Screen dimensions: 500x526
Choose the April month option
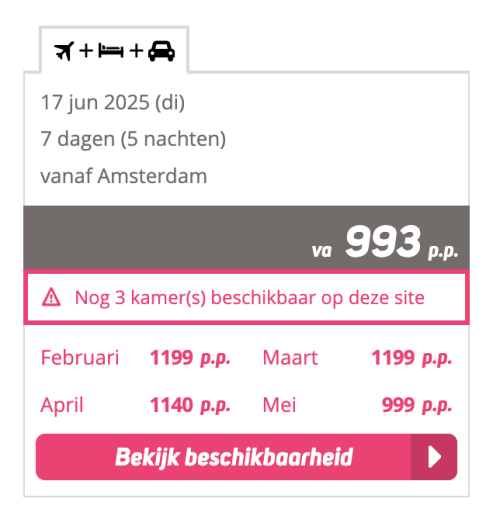coord(62,405)
